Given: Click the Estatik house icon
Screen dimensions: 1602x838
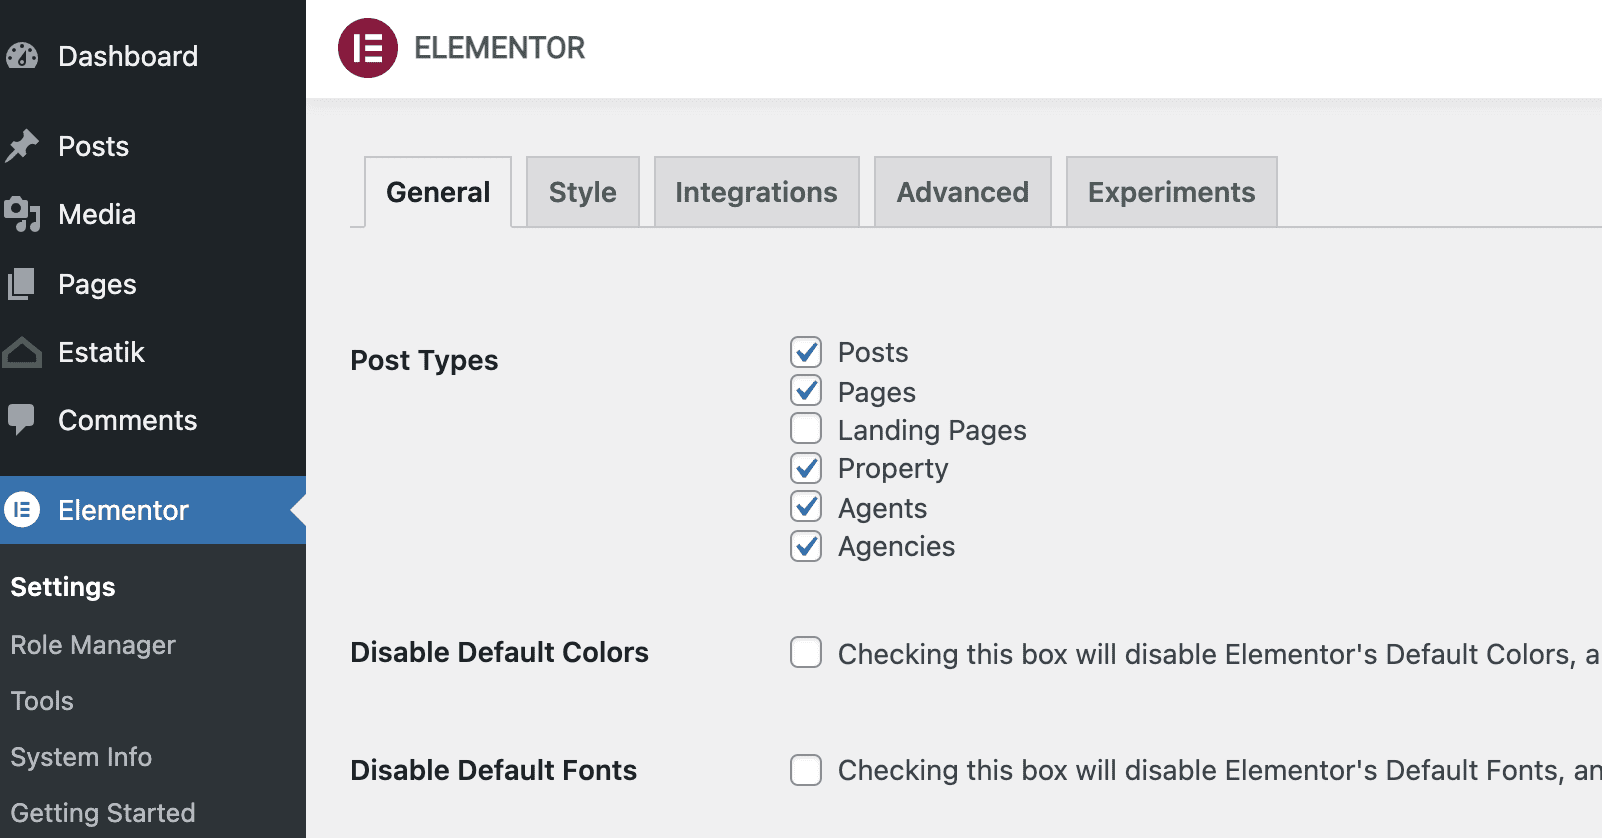Looking at the screenshot, I should point(22,352).
